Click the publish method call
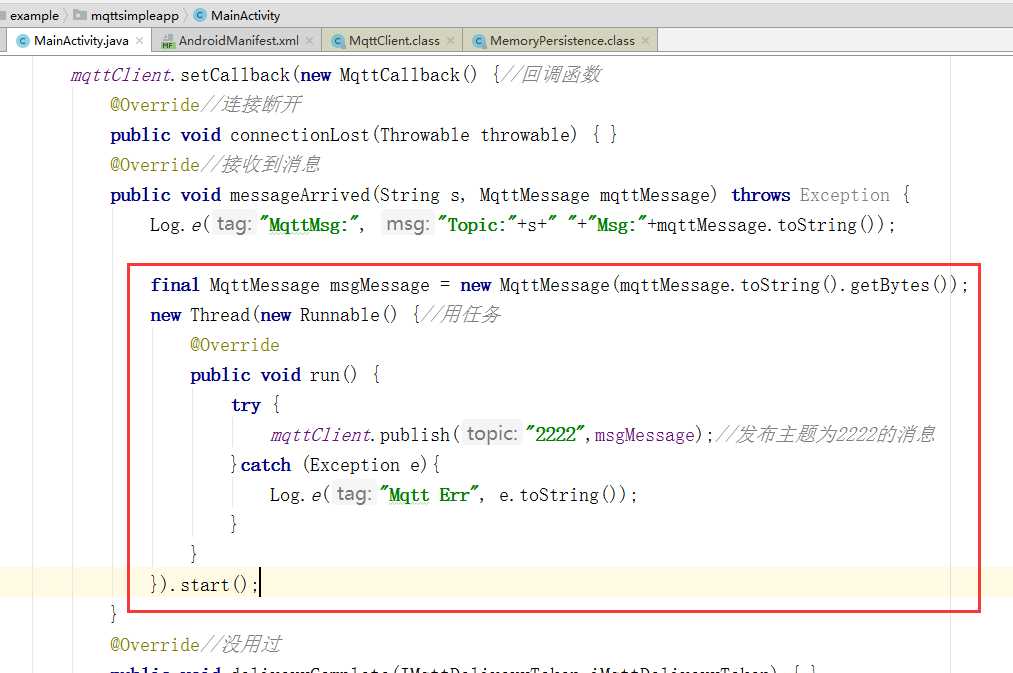Image resolution: width=1013 pixels, height=673 pixels. 414,435
